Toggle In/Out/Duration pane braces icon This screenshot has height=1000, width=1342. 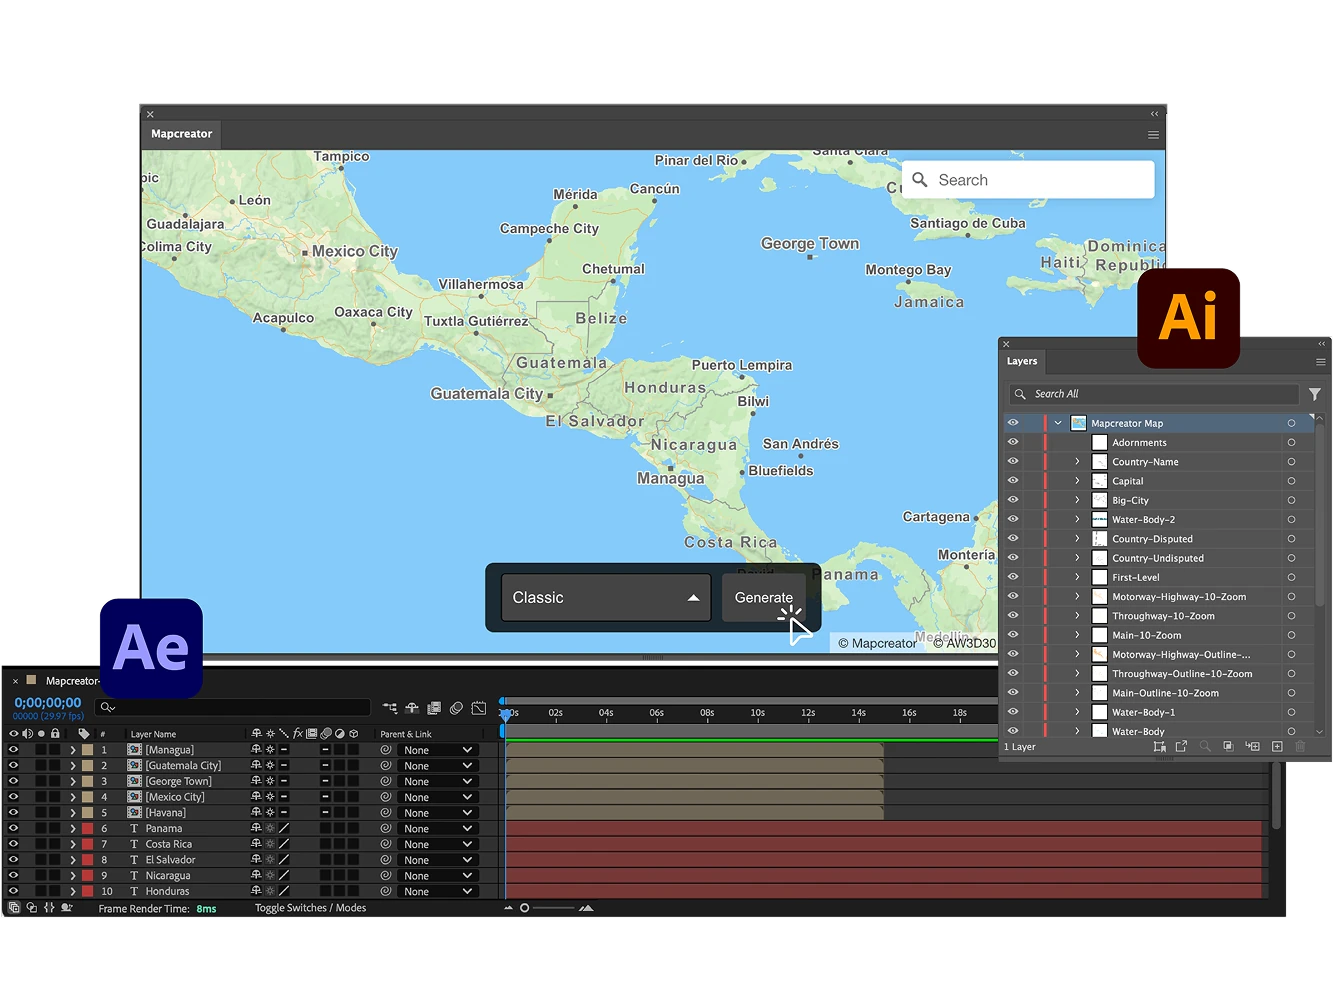point(49,908)
